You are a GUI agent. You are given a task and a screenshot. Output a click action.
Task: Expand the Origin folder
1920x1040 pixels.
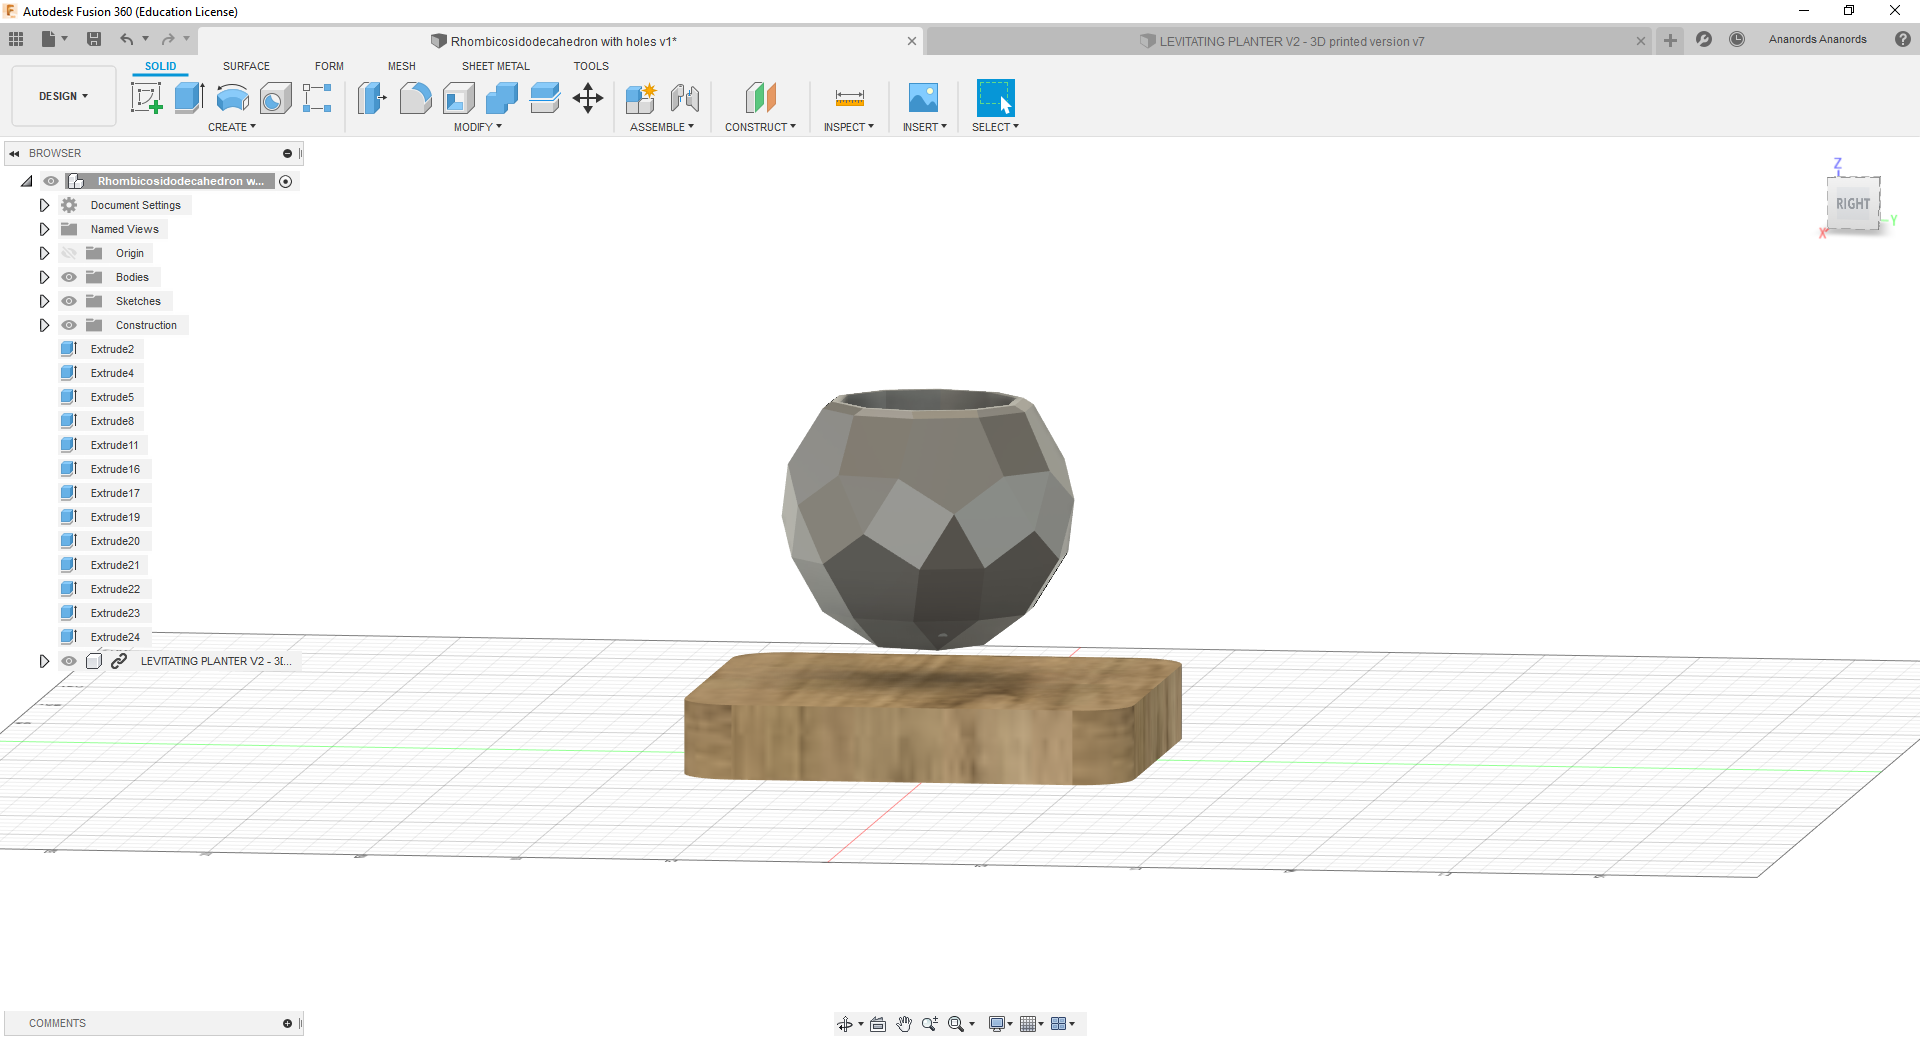pyautogui.click(x=44, y=253)
